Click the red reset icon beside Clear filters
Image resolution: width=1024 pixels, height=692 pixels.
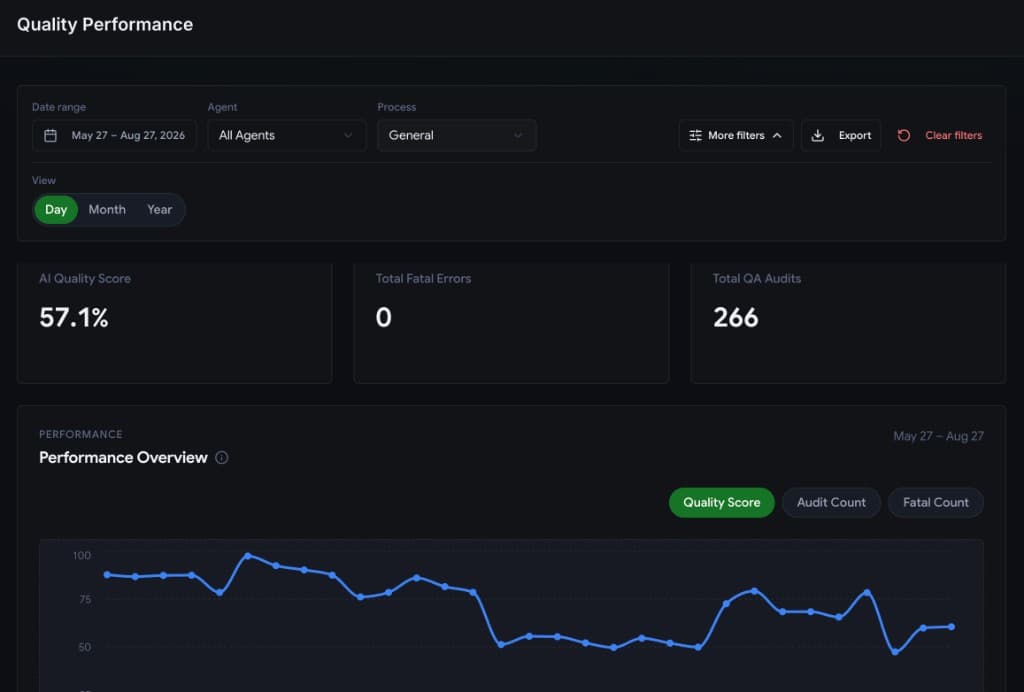point(904,135)
